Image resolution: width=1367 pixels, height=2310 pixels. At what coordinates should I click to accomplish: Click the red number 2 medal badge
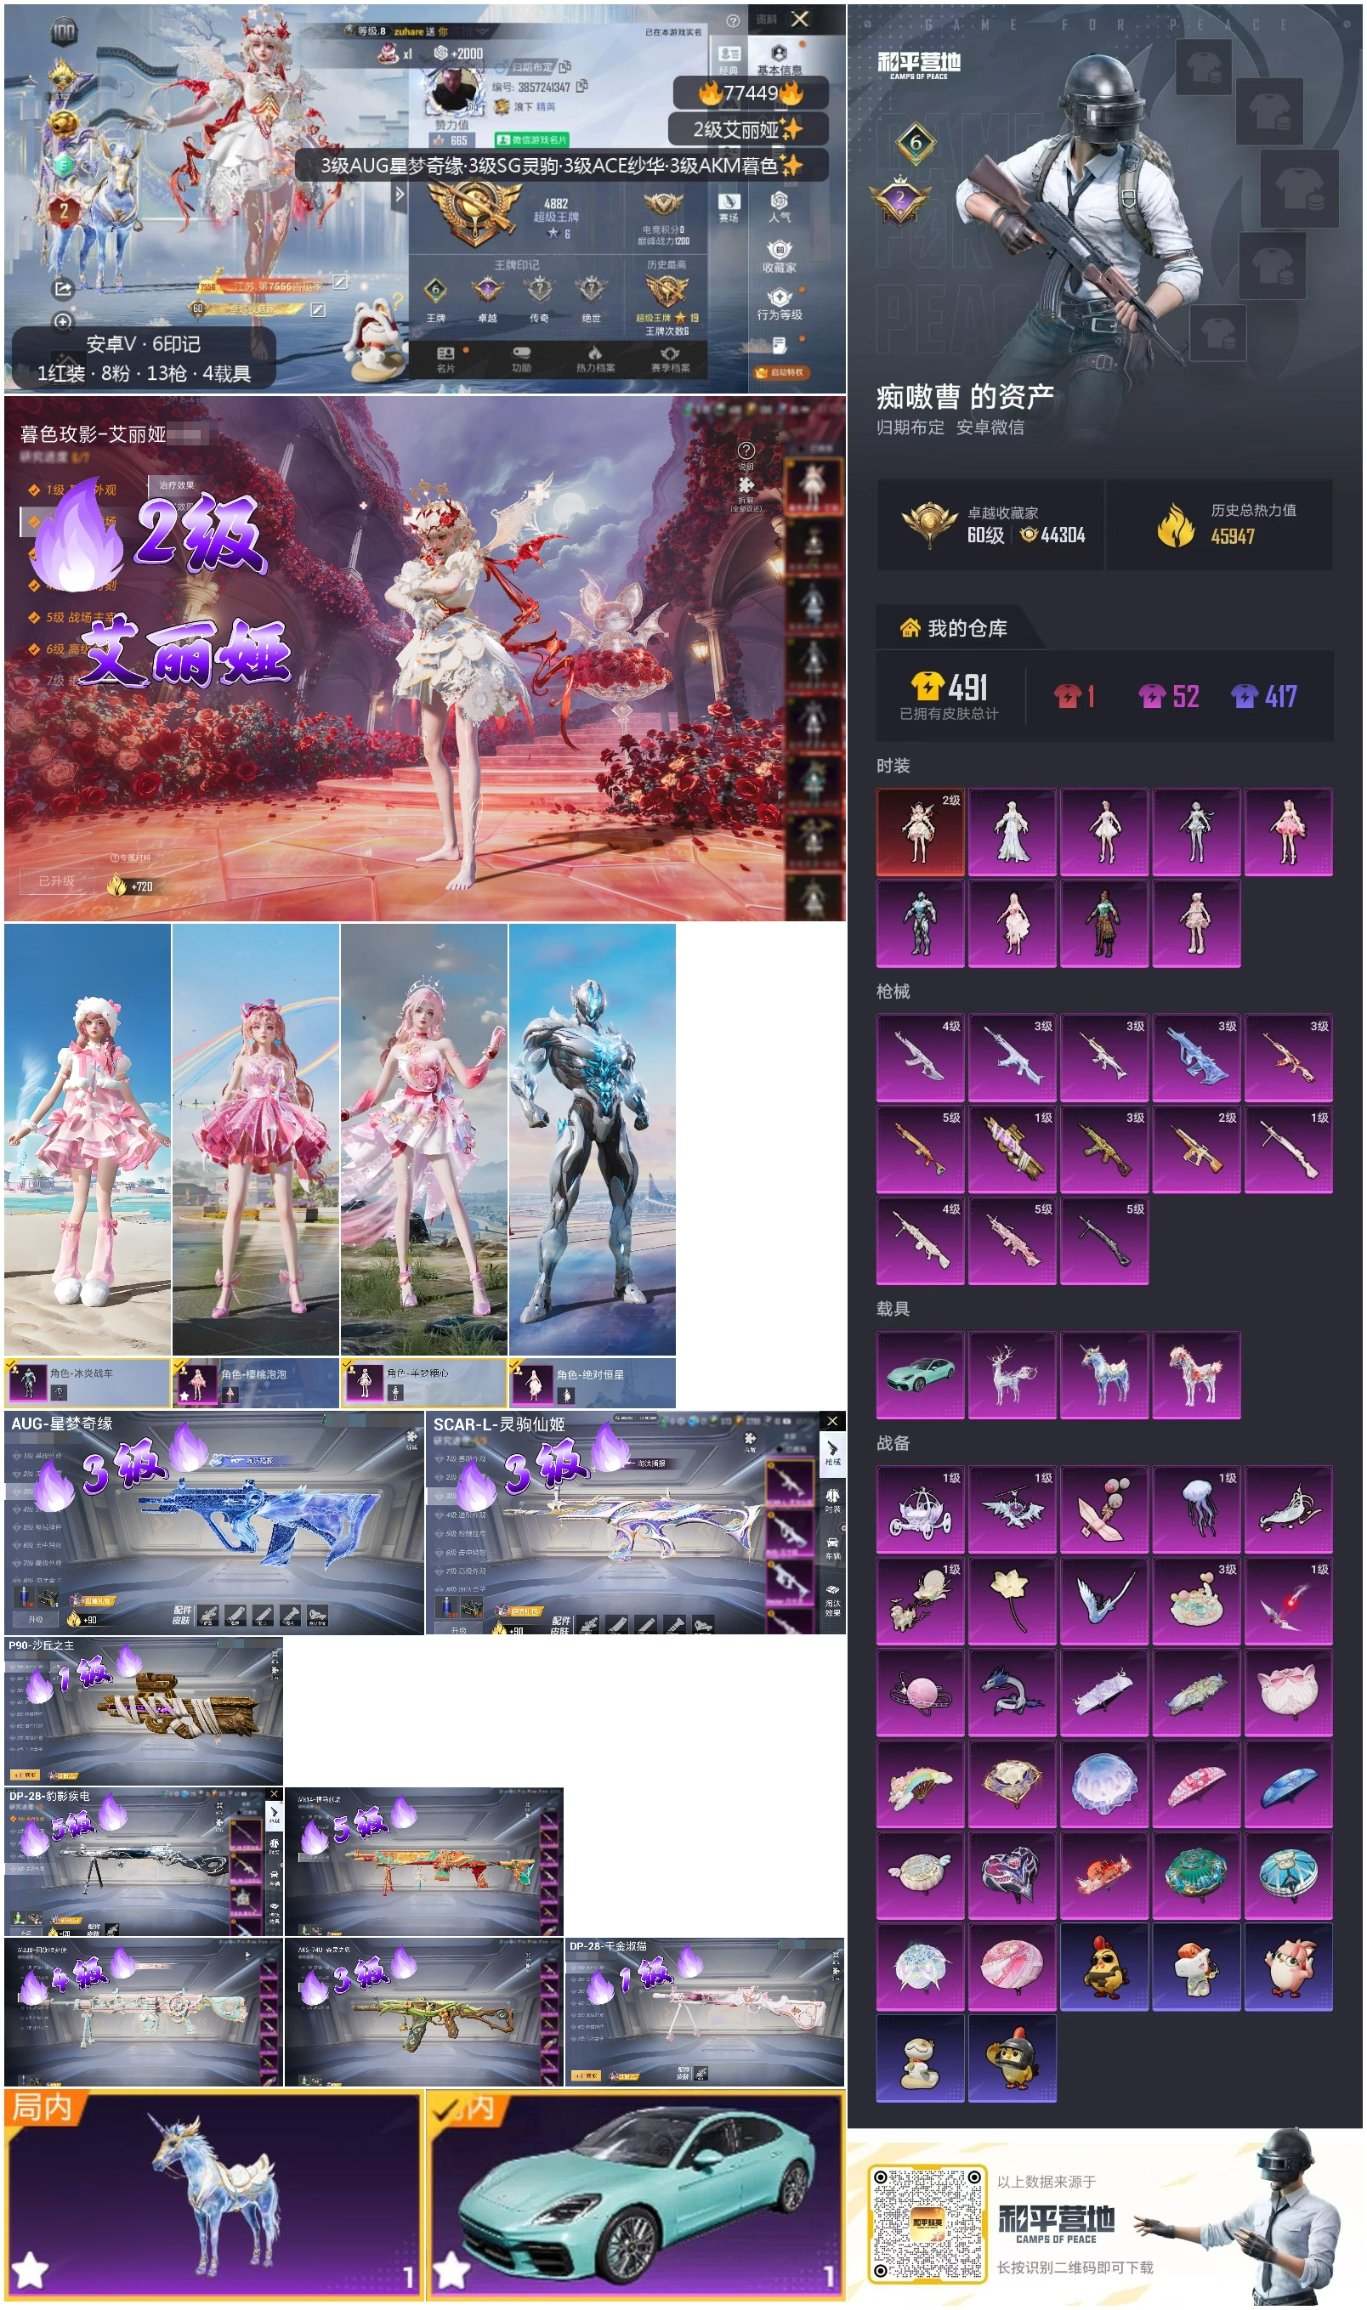click(63, 210)
